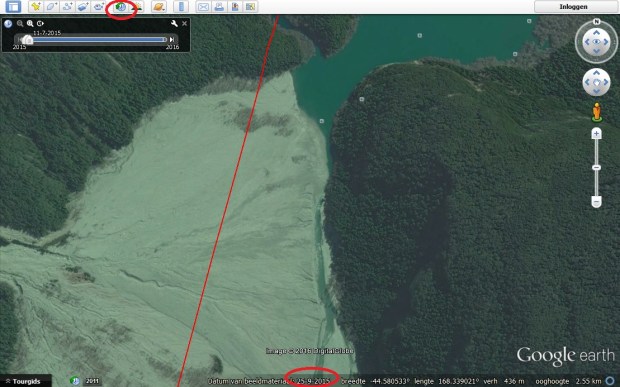The image size is (620, 387).
Task: Zoom in the time slider range
Action: click(30, 24)
